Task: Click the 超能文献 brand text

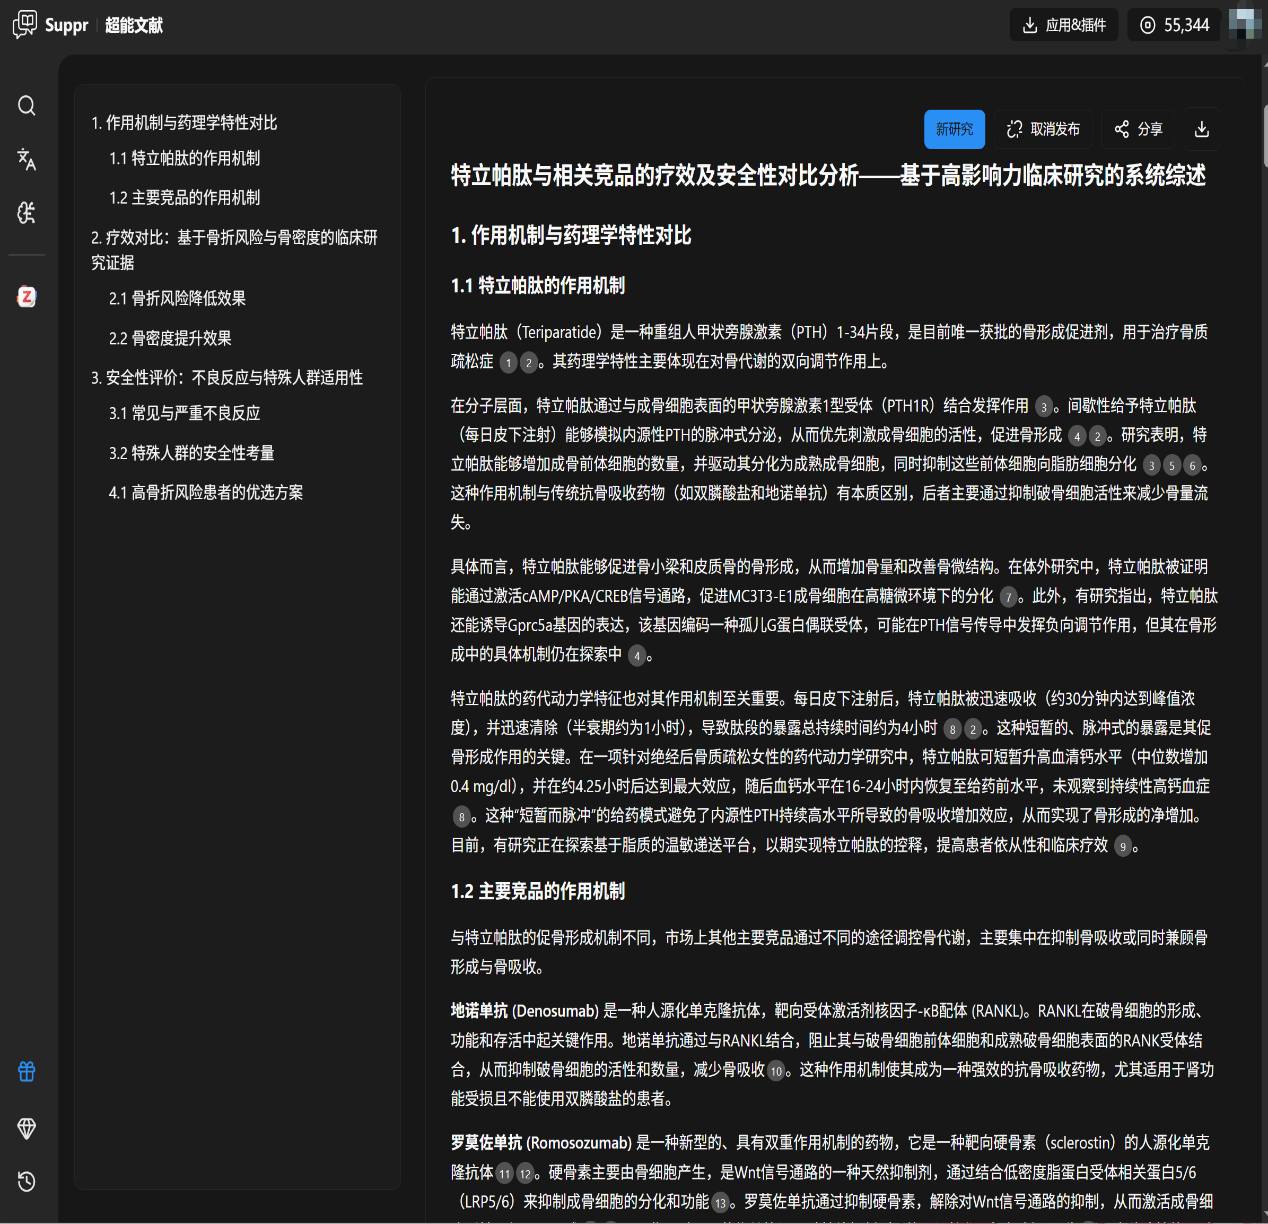Action: 134,25
